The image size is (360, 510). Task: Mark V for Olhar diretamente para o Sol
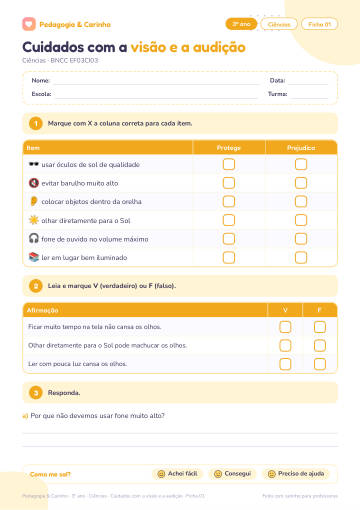(285, 345)
